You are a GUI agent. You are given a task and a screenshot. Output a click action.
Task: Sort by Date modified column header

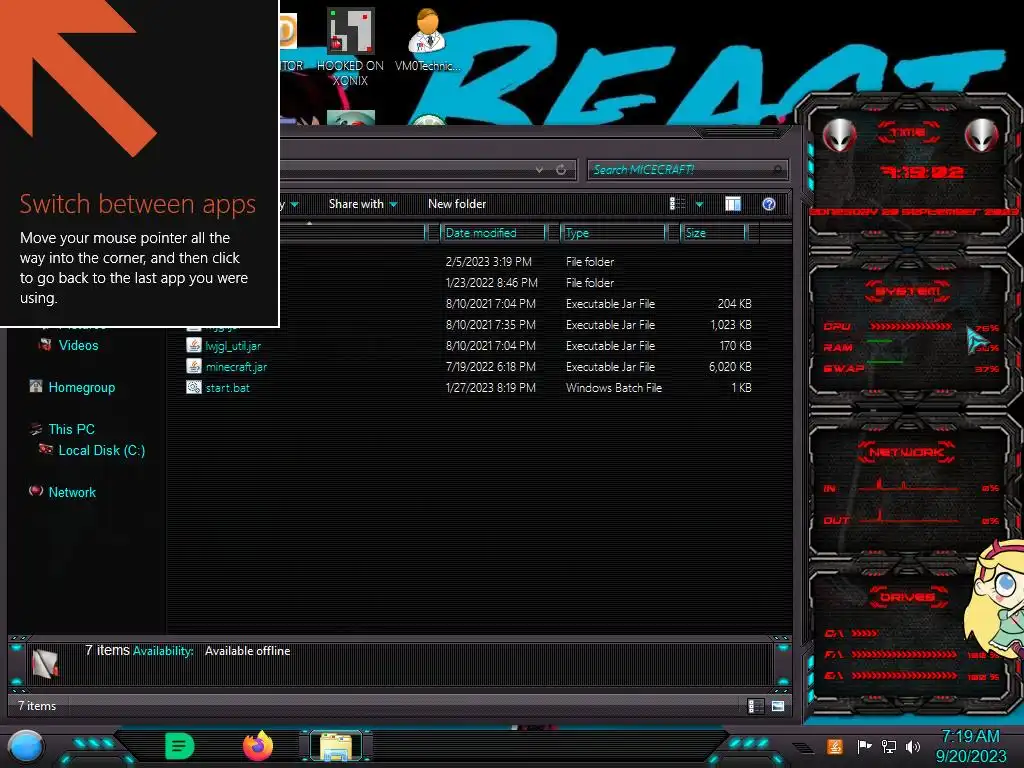point(492,232)
